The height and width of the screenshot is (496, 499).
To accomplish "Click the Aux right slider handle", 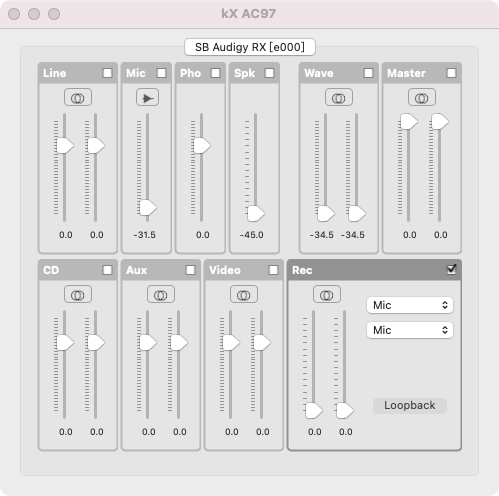I will [x=179, y=343].
